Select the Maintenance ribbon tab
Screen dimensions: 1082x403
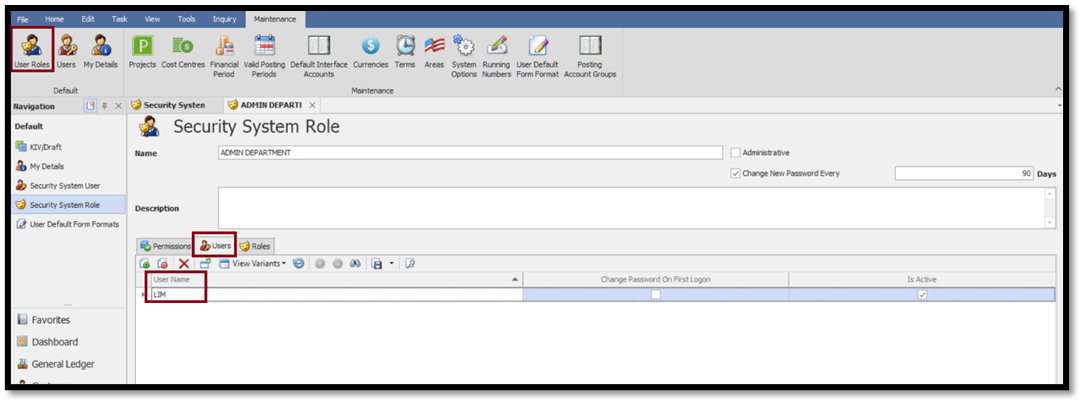click(275, 19)
